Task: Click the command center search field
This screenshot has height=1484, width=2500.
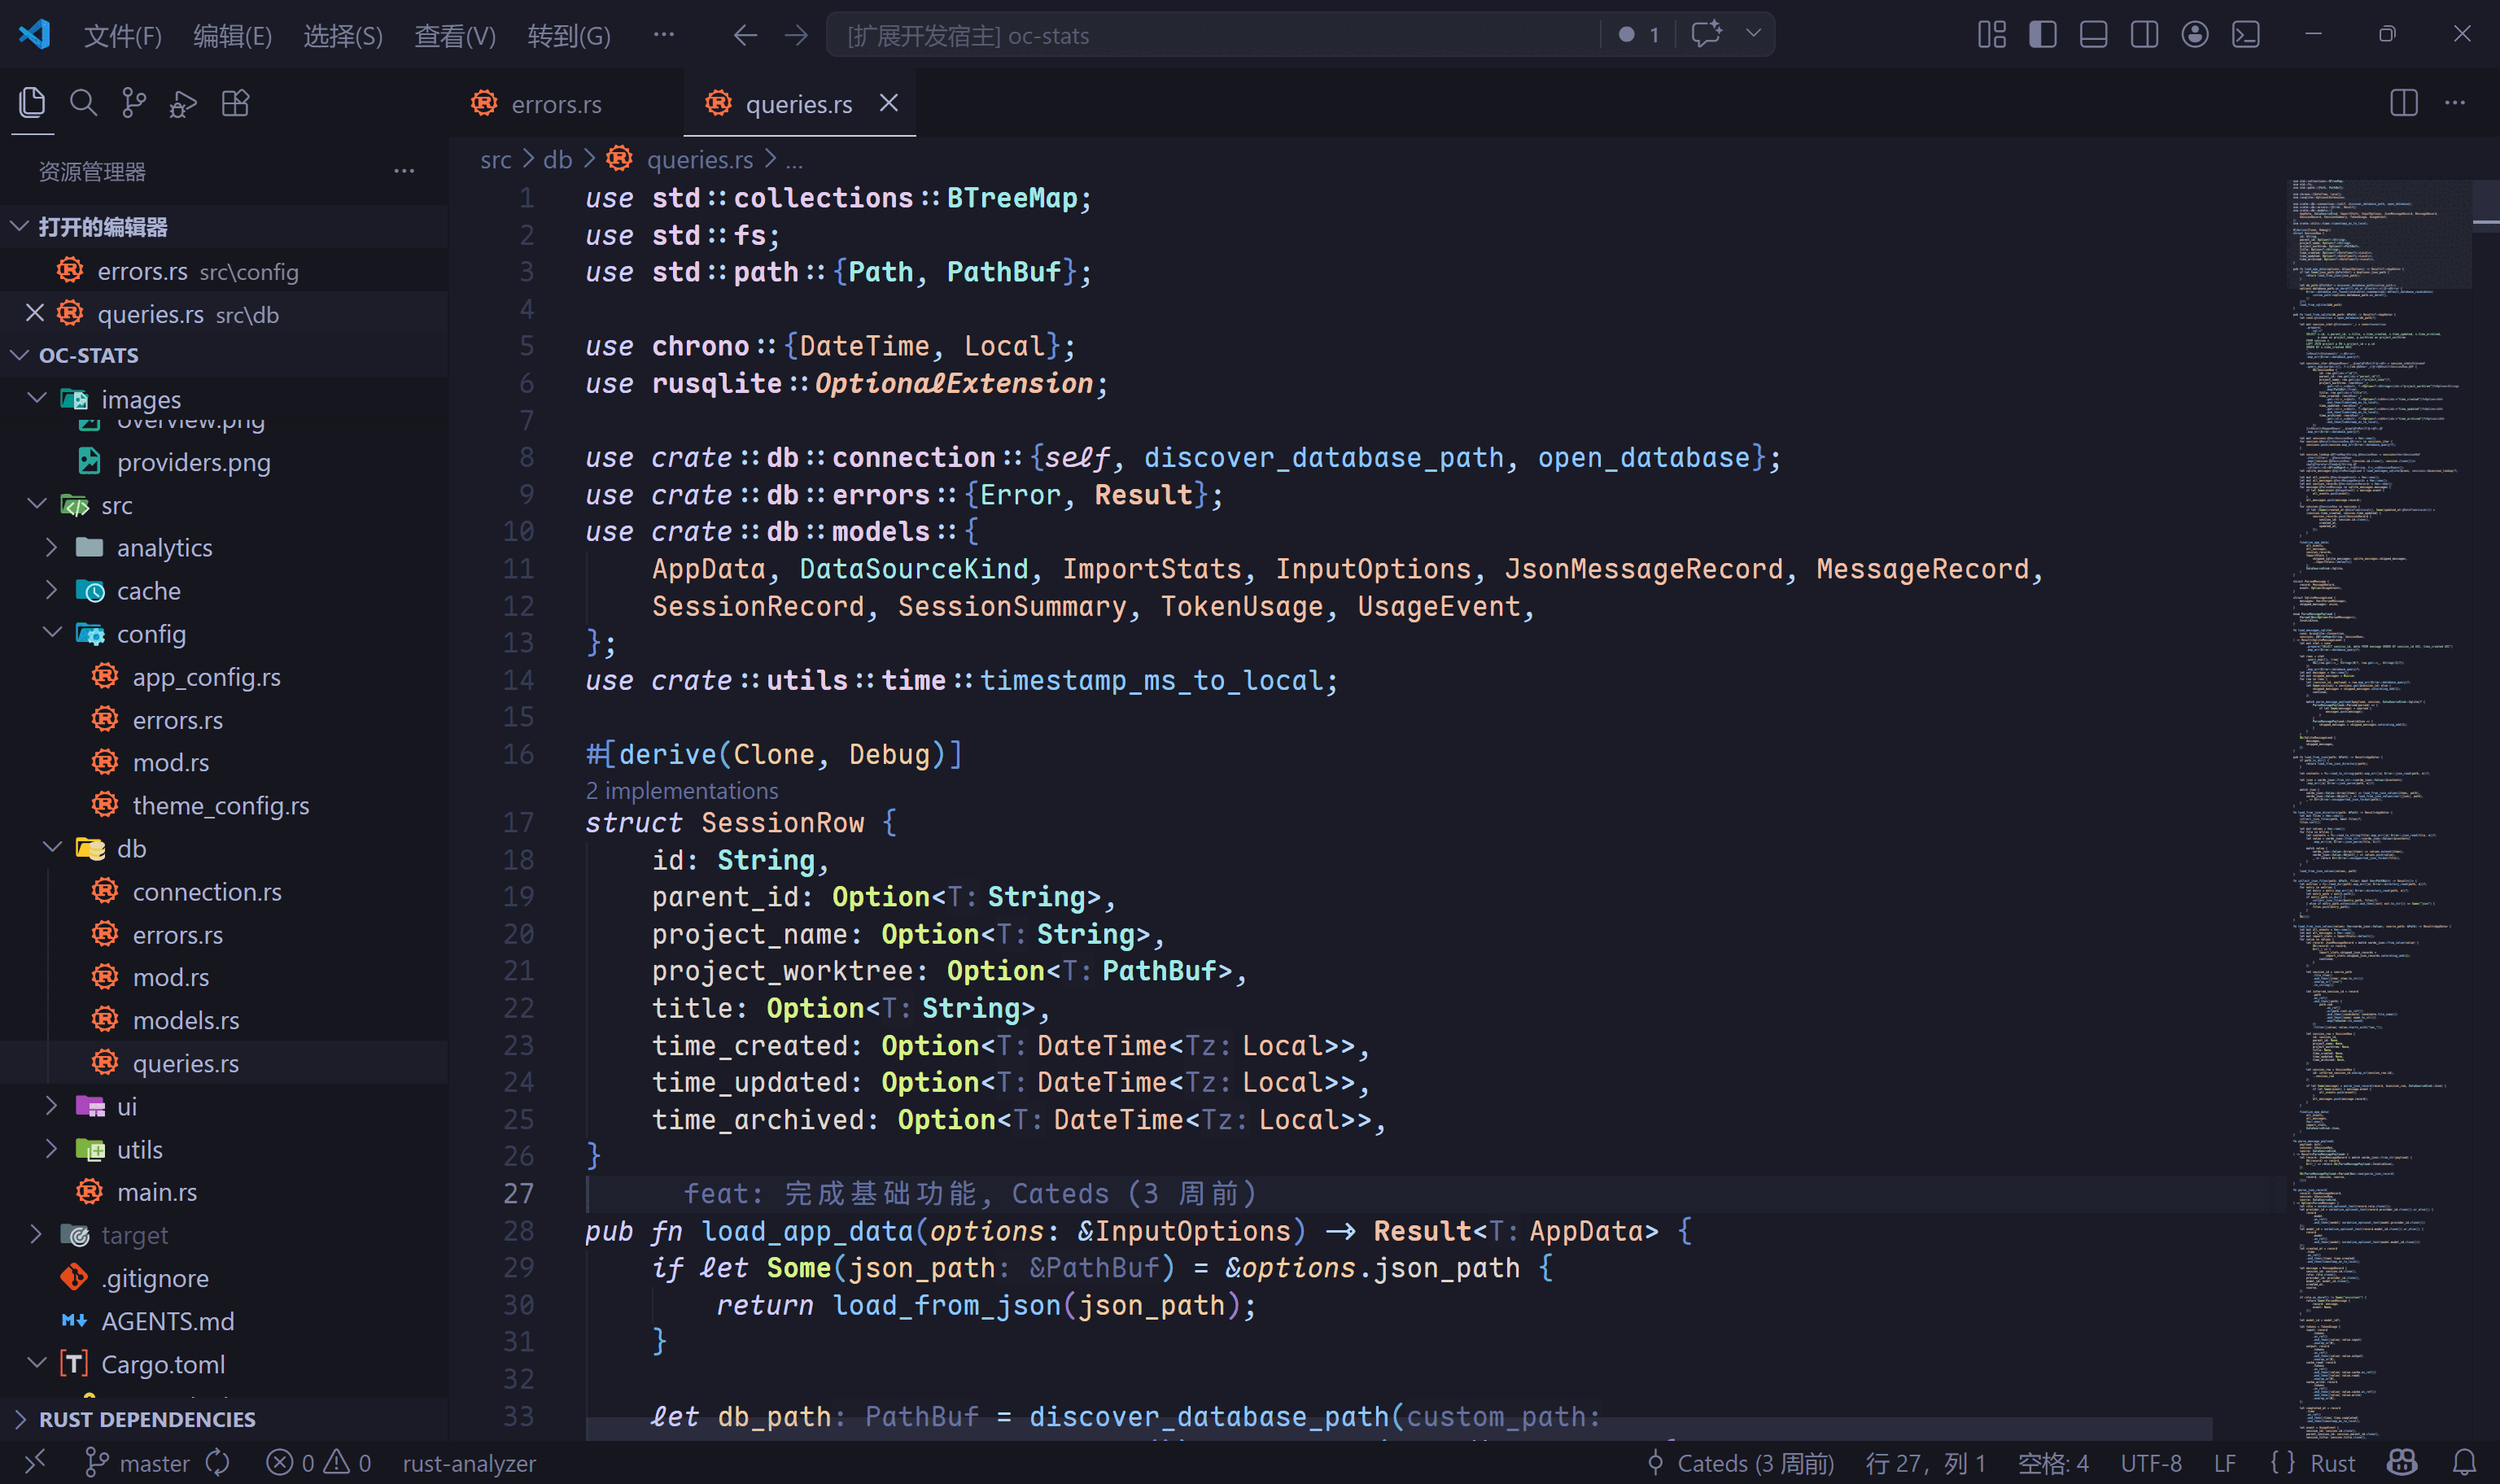Action: click(x=1213, y=35)
